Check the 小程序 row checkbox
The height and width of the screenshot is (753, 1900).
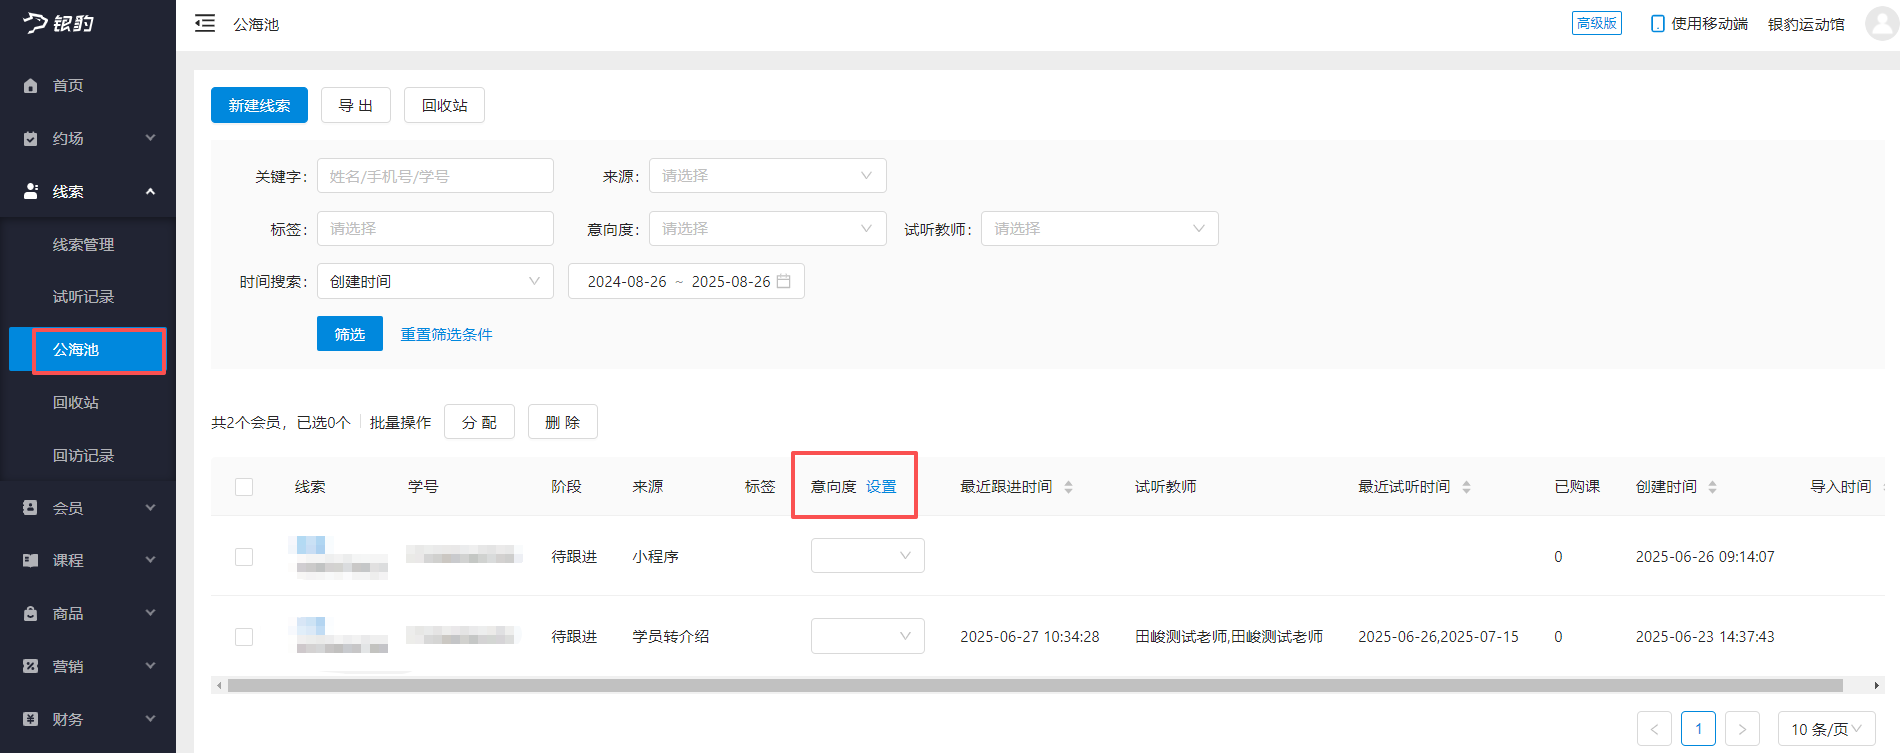point(244,557)
